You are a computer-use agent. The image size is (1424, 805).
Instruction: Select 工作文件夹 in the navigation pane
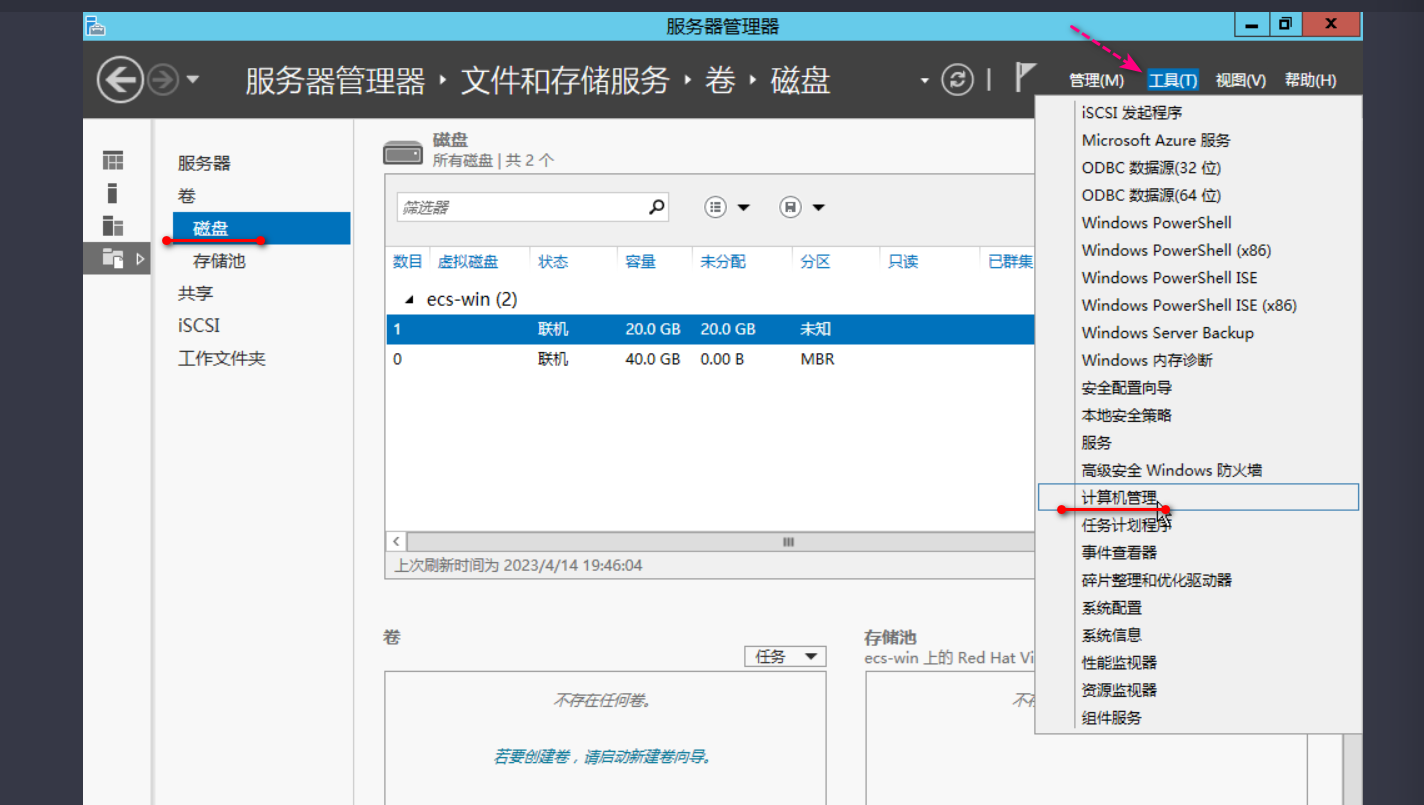pyautogui.click(x=221, y=358)
